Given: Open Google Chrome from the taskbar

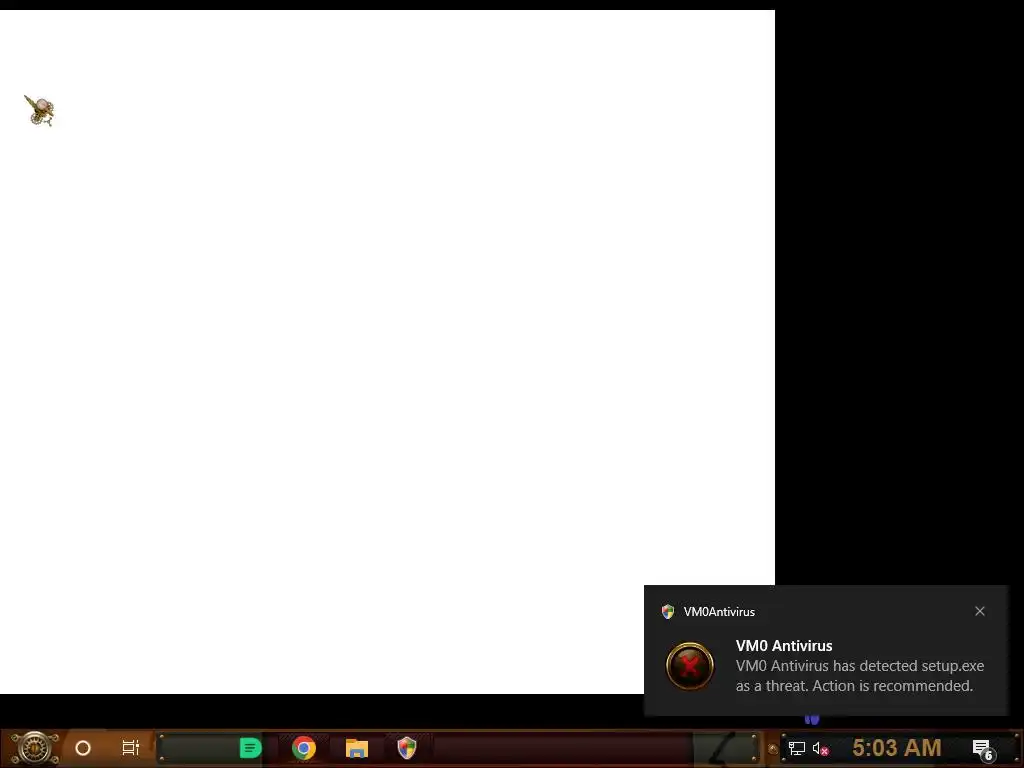Looking at the screenshot, I should [x=304, y=748].
